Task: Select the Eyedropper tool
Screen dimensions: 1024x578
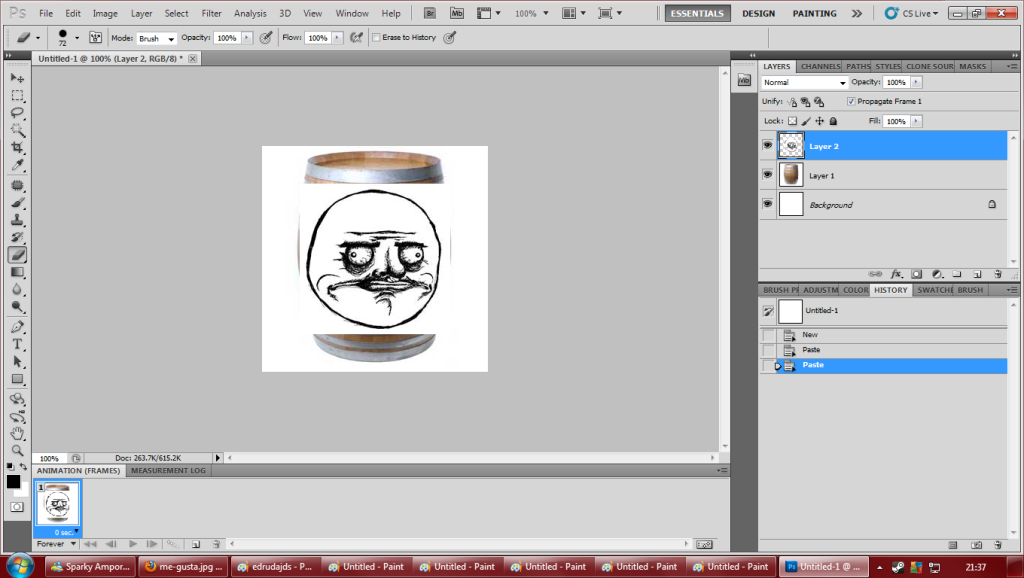Action: (x=17, y=165)
